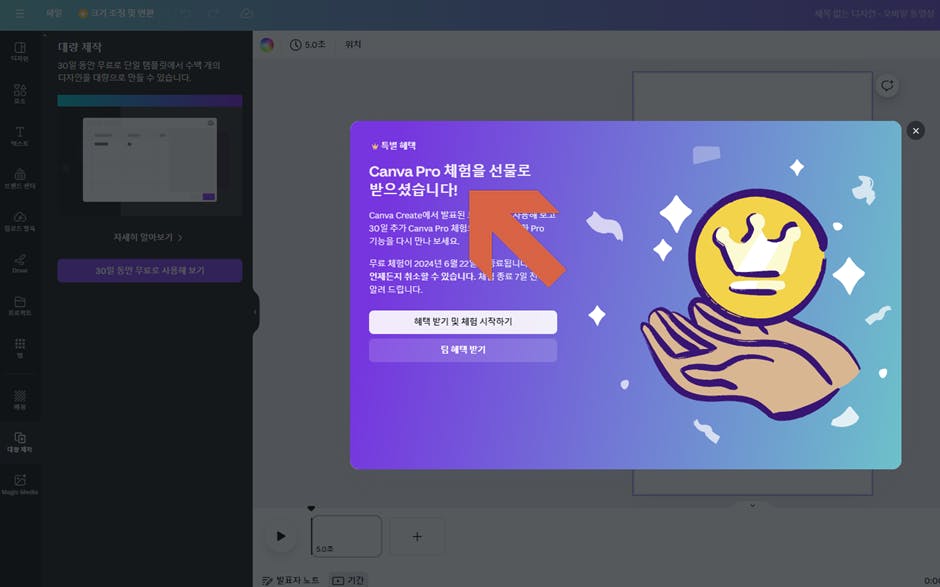
Task: Open the 앱 apps grid tab
Action: 20,348
